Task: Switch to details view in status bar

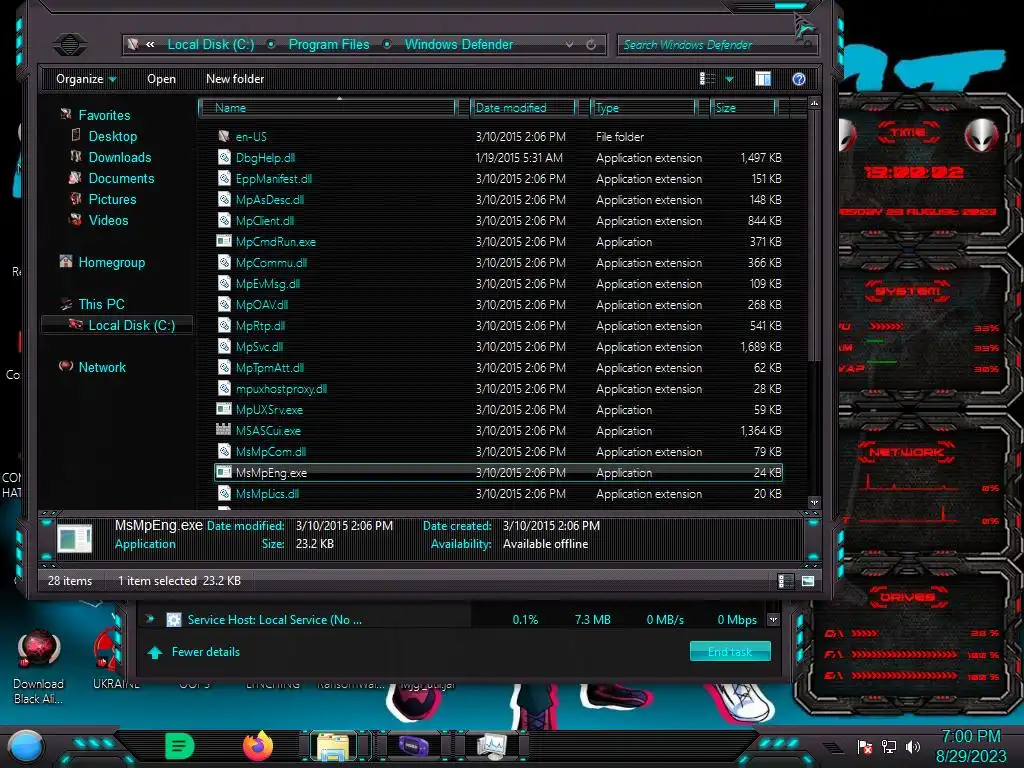Action: coord(785,581)
